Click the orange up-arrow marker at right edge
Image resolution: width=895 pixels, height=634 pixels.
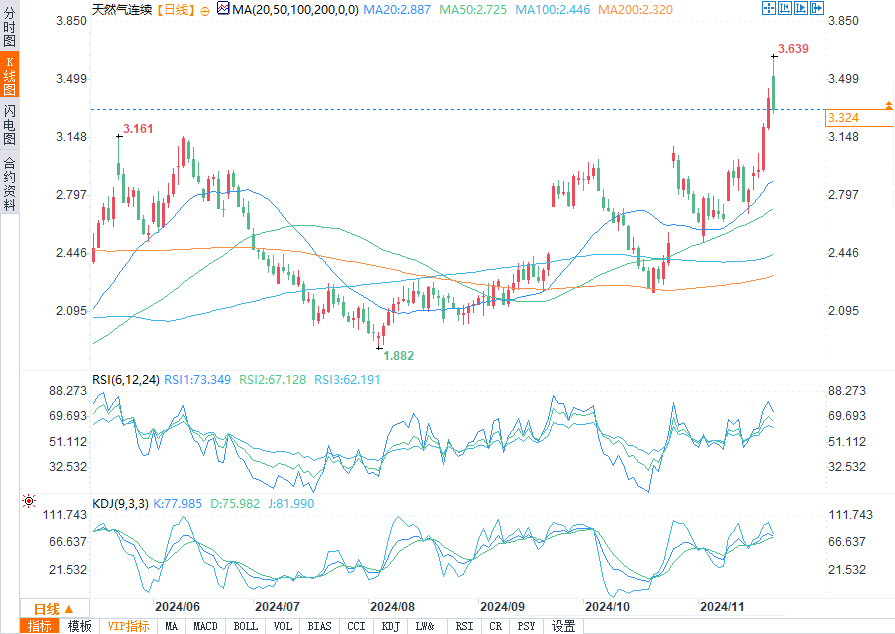(x=887, y=105)
